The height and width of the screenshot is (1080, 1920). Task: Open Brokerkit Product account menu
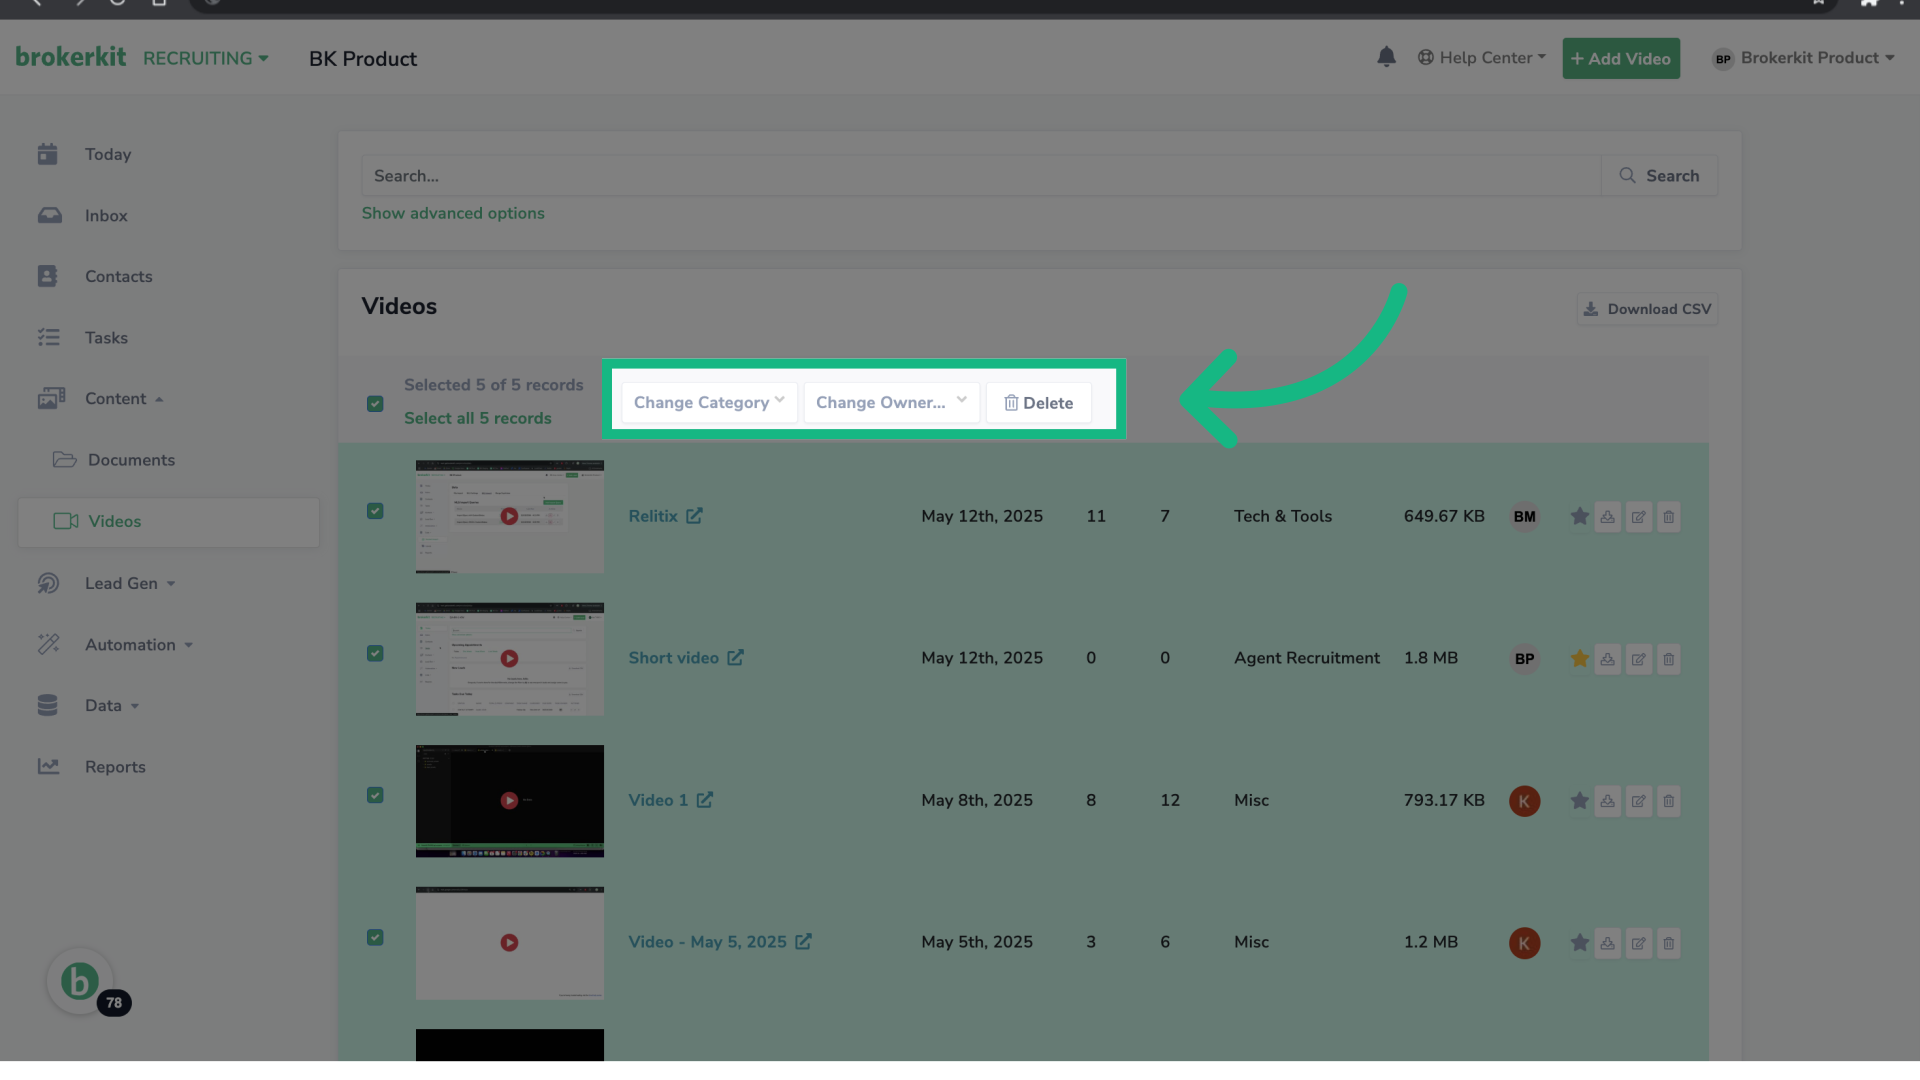(x=1803, y=58)
